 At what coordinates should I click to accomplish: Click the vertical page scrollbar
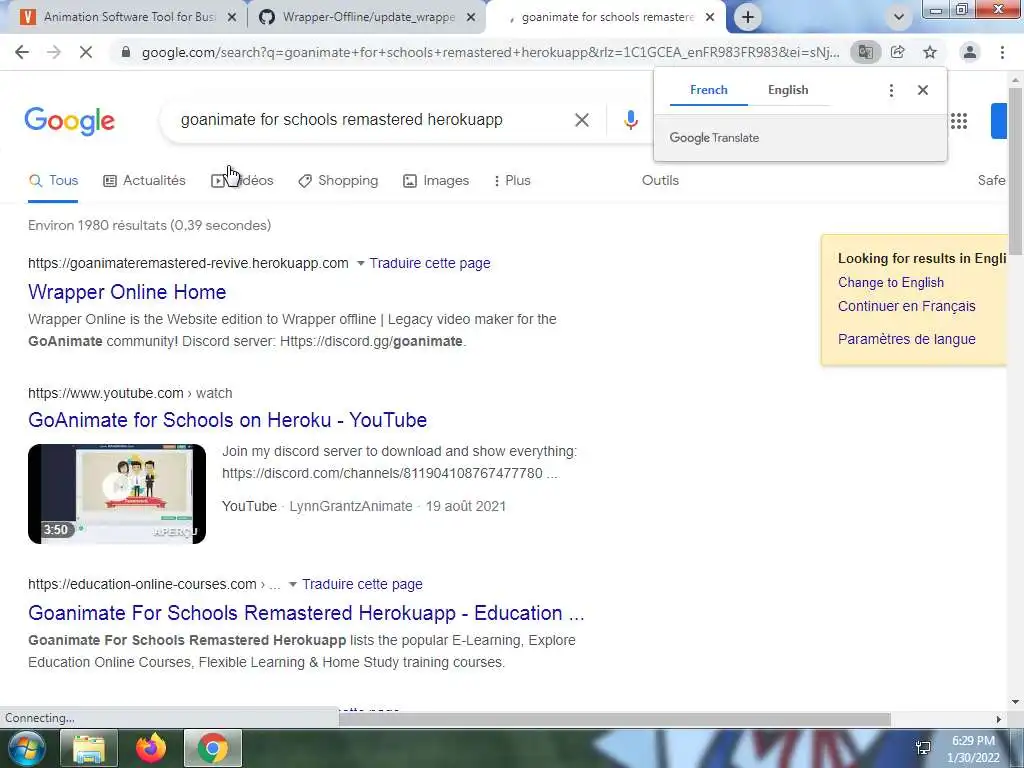(1015, 170)
